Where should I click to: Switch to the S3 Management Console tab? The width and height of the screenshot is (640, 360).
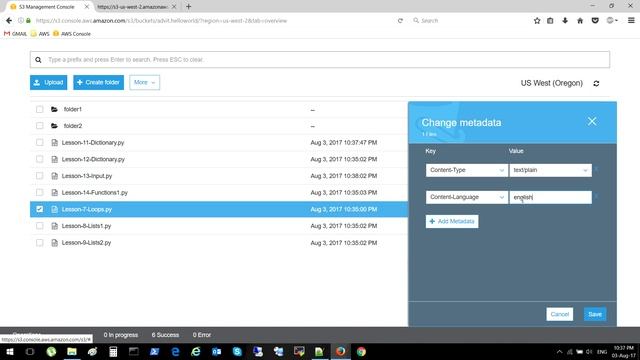pos(47,7)
